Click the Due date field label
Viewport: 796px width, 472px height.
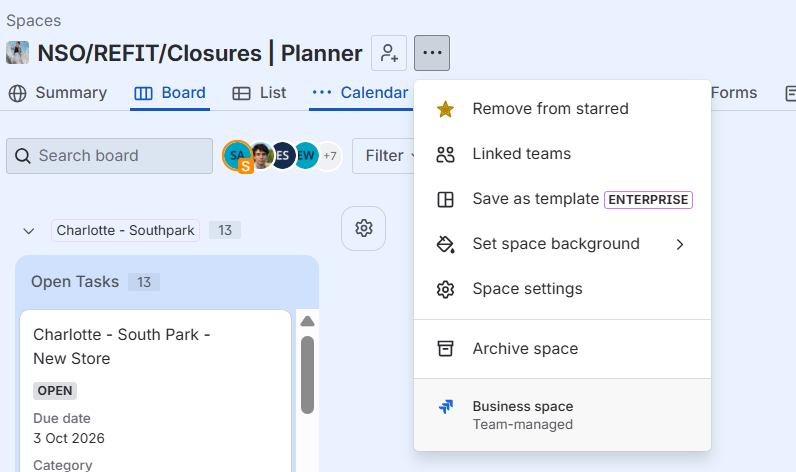tap(61, 418)
